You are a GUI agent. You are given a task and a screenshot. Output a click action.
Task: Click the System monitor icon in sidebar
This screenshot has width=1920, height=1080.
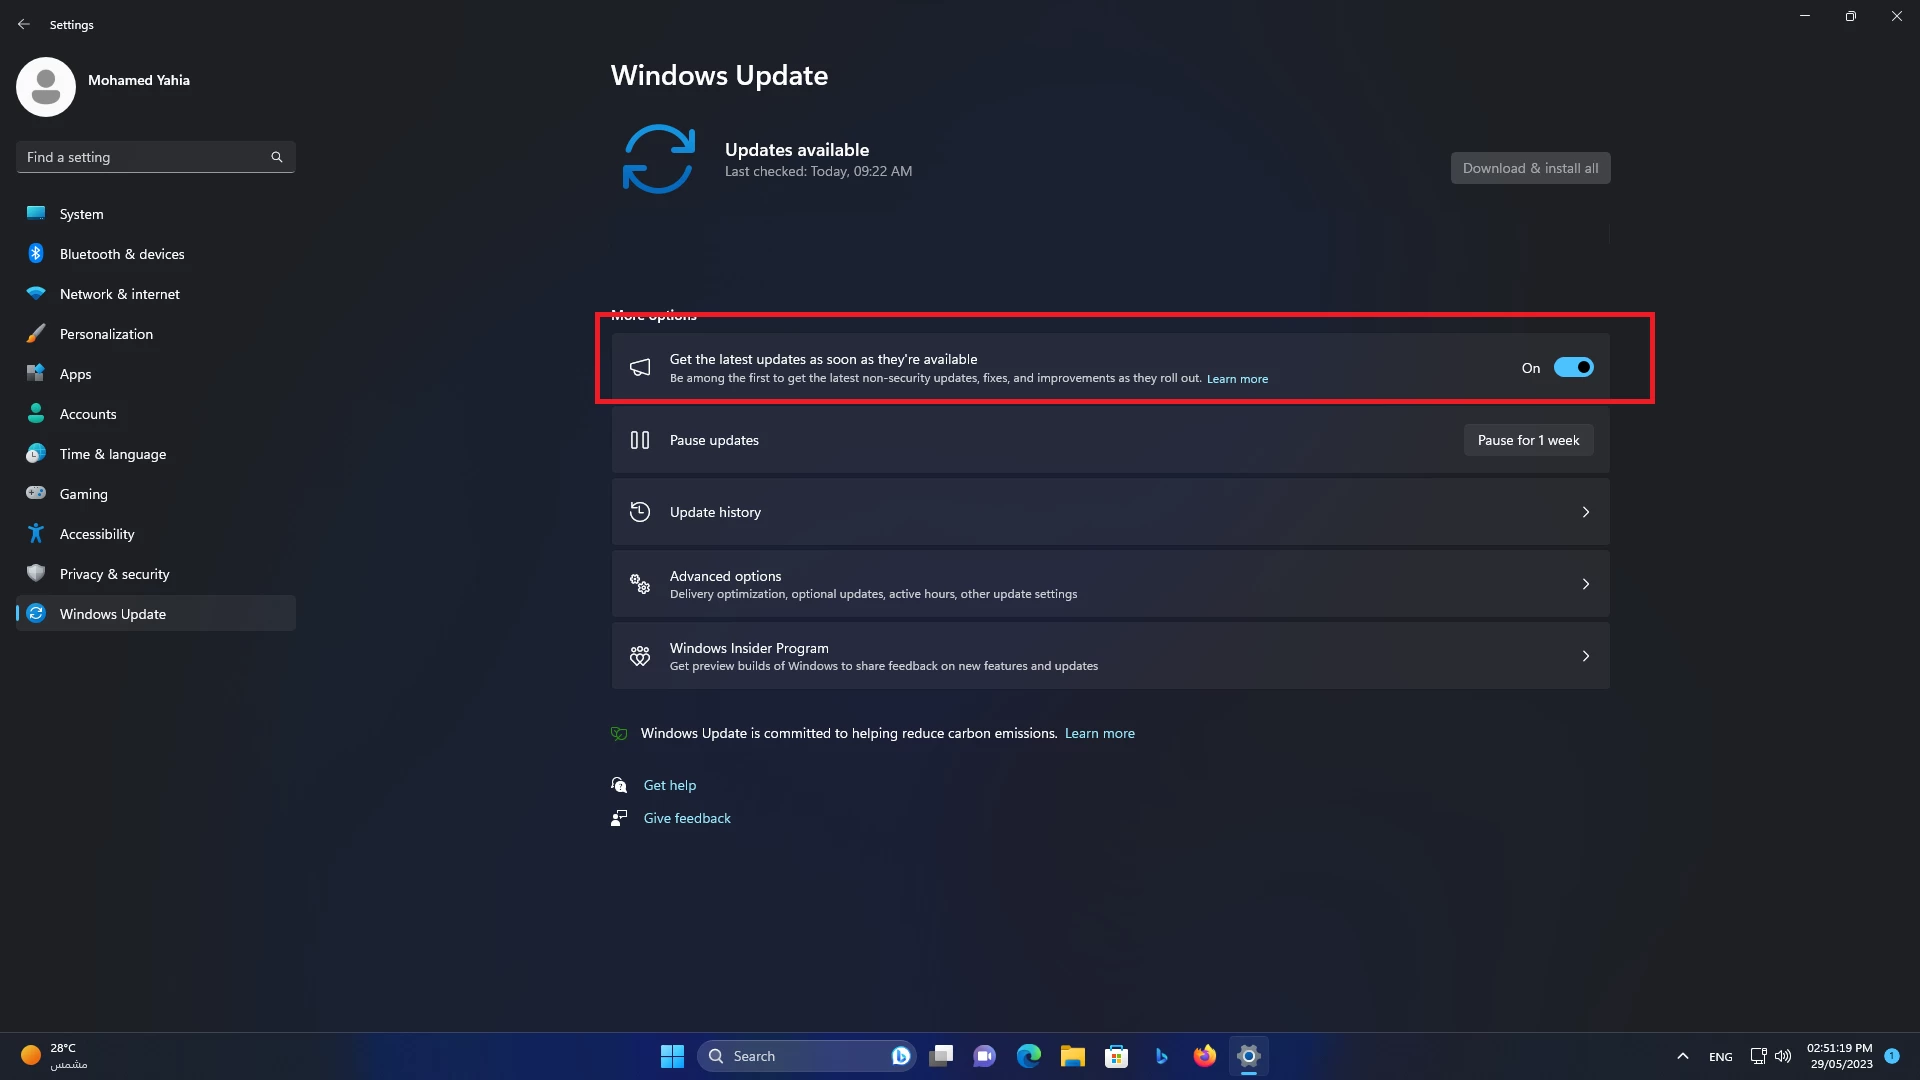click(36, 213)
